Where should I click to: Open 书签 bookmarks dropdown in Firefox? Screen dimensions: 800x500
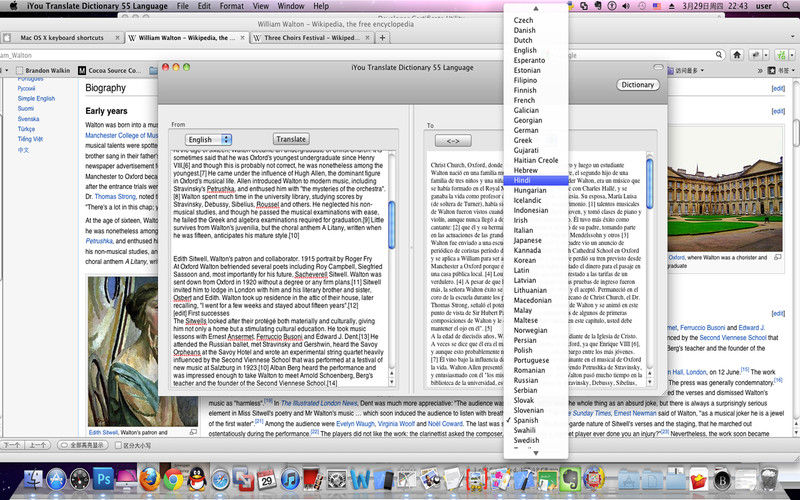point(782,70)
